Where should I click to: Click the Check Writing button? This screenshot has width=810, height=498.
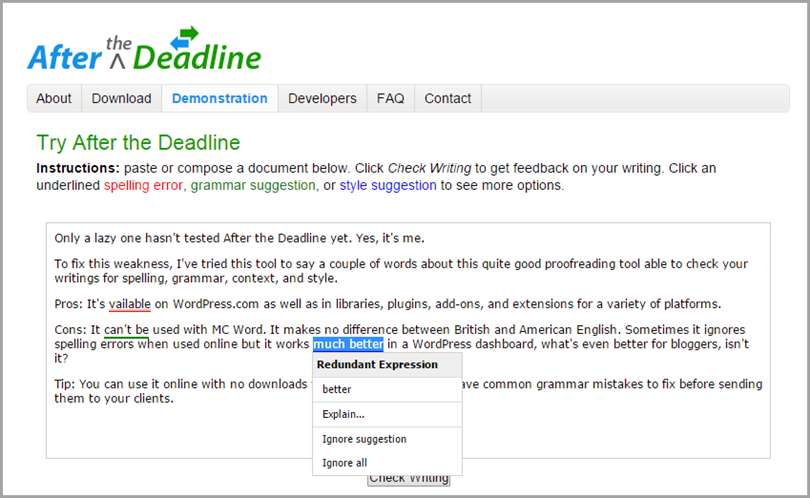coord(408,479)
